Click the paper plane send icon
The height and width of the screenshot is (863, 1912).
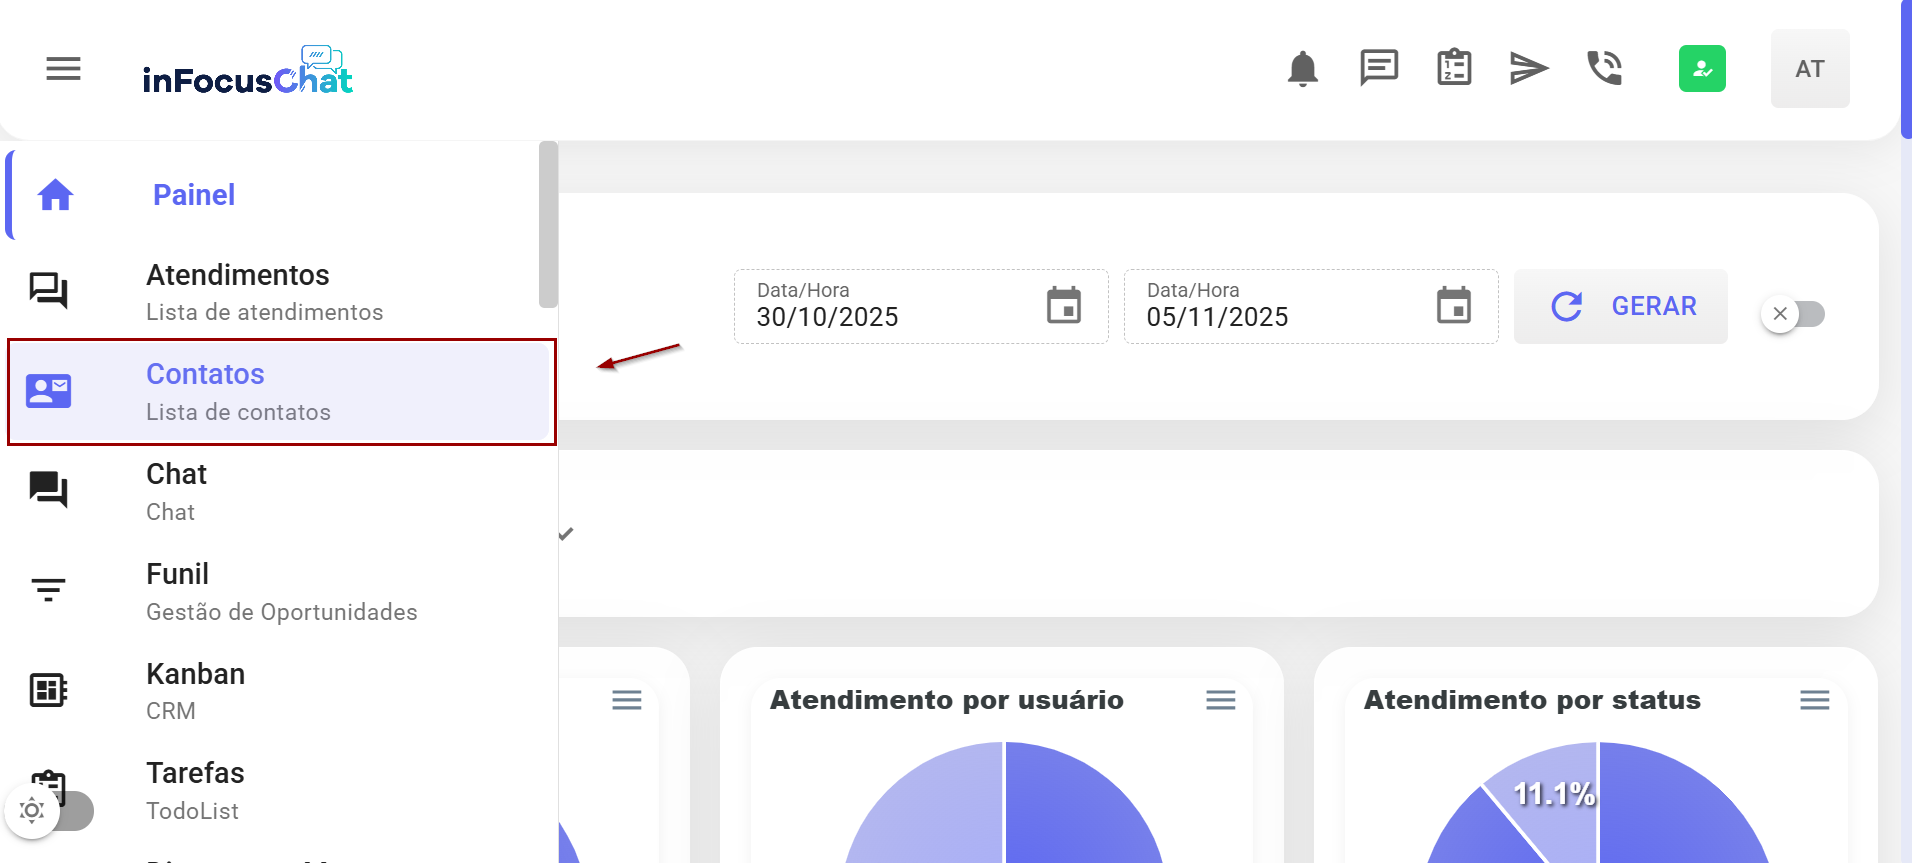click(x=1528, y=68)
